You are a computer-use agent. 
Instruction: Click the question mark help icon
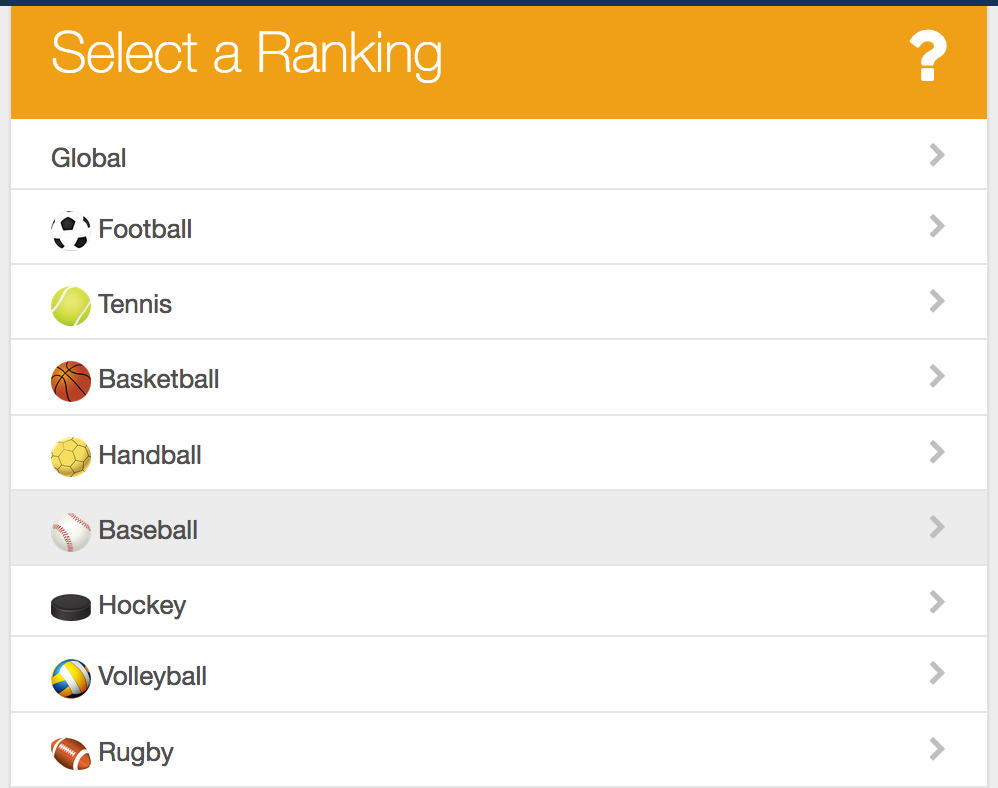point(928,55)
